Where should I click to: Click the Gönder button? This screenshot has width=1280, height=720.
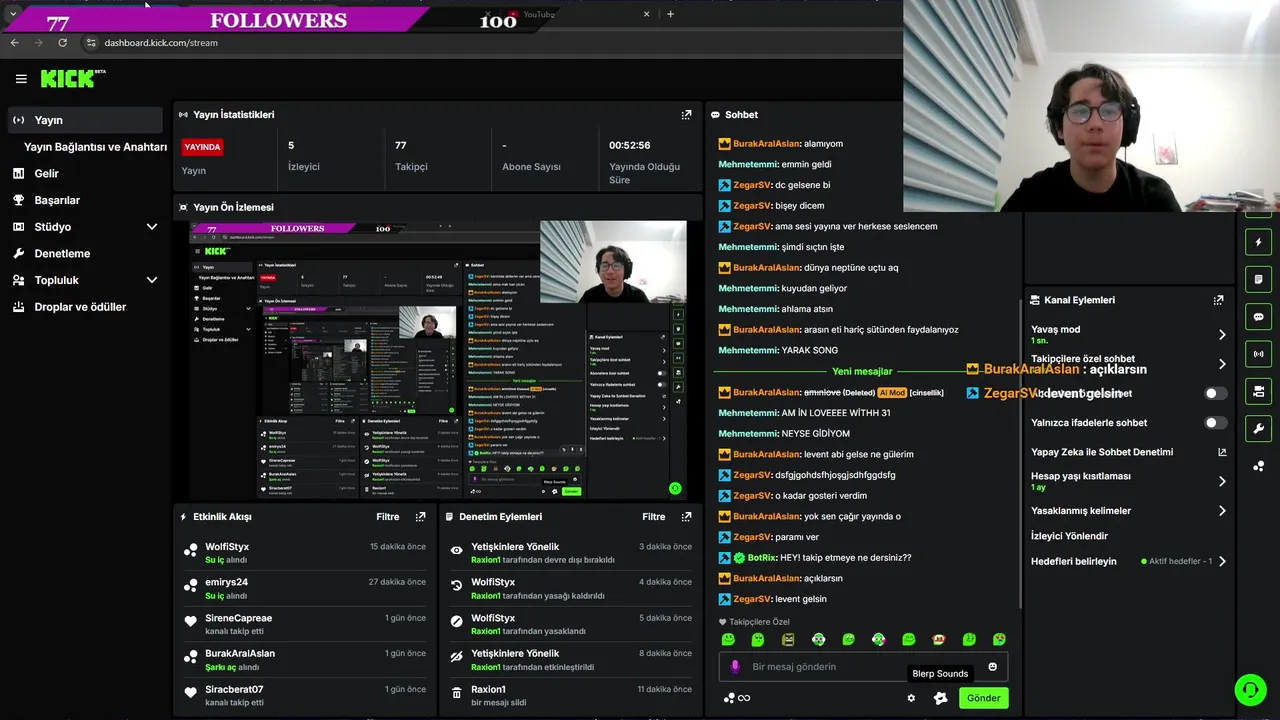pos(983,698)
